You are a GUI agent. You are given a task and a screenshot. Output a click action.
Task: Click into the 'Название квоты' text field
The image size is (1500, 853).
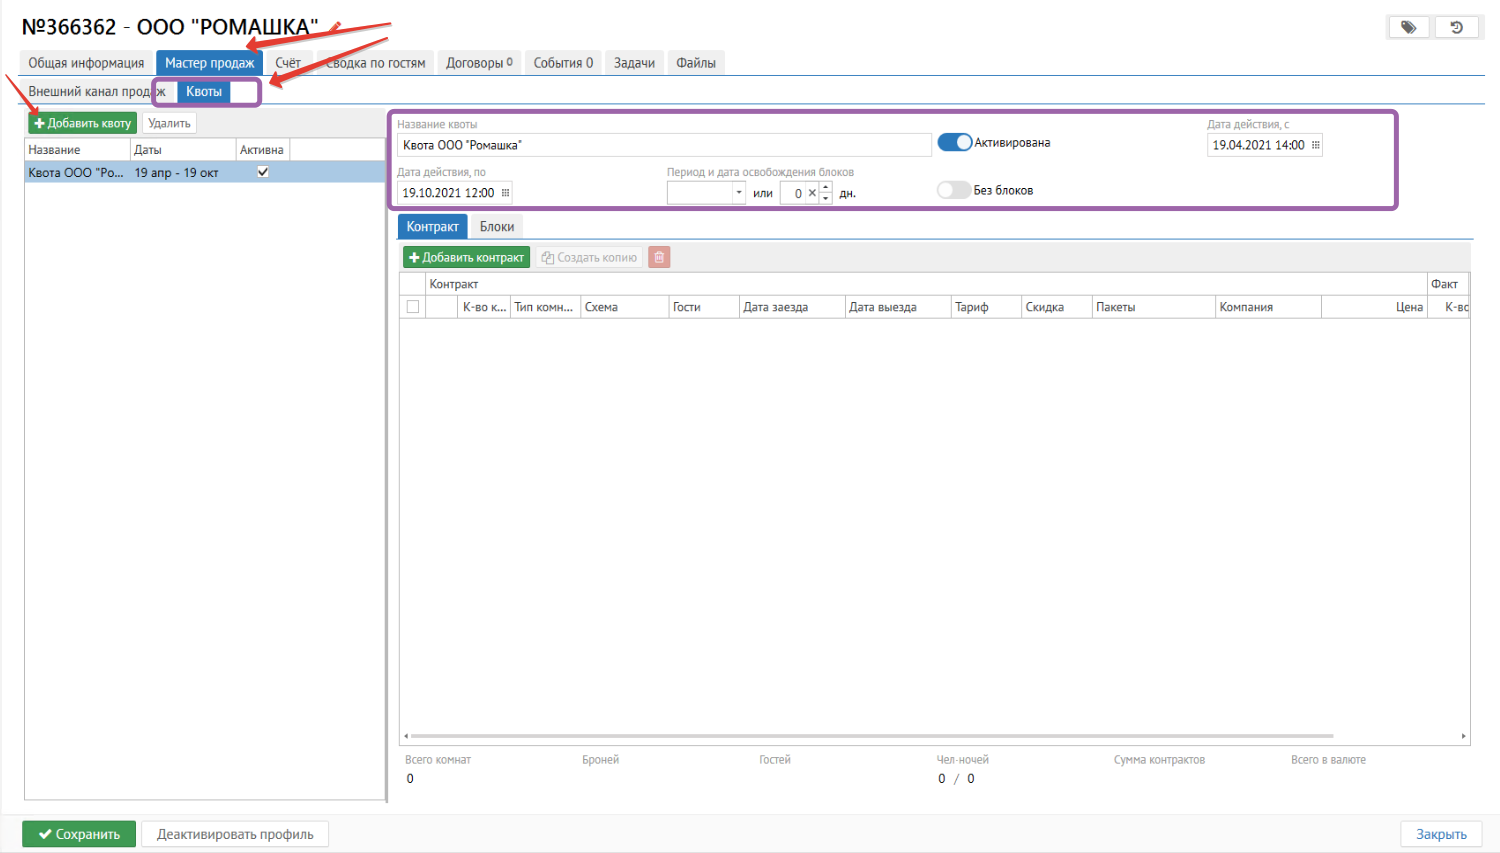(663, 145)
